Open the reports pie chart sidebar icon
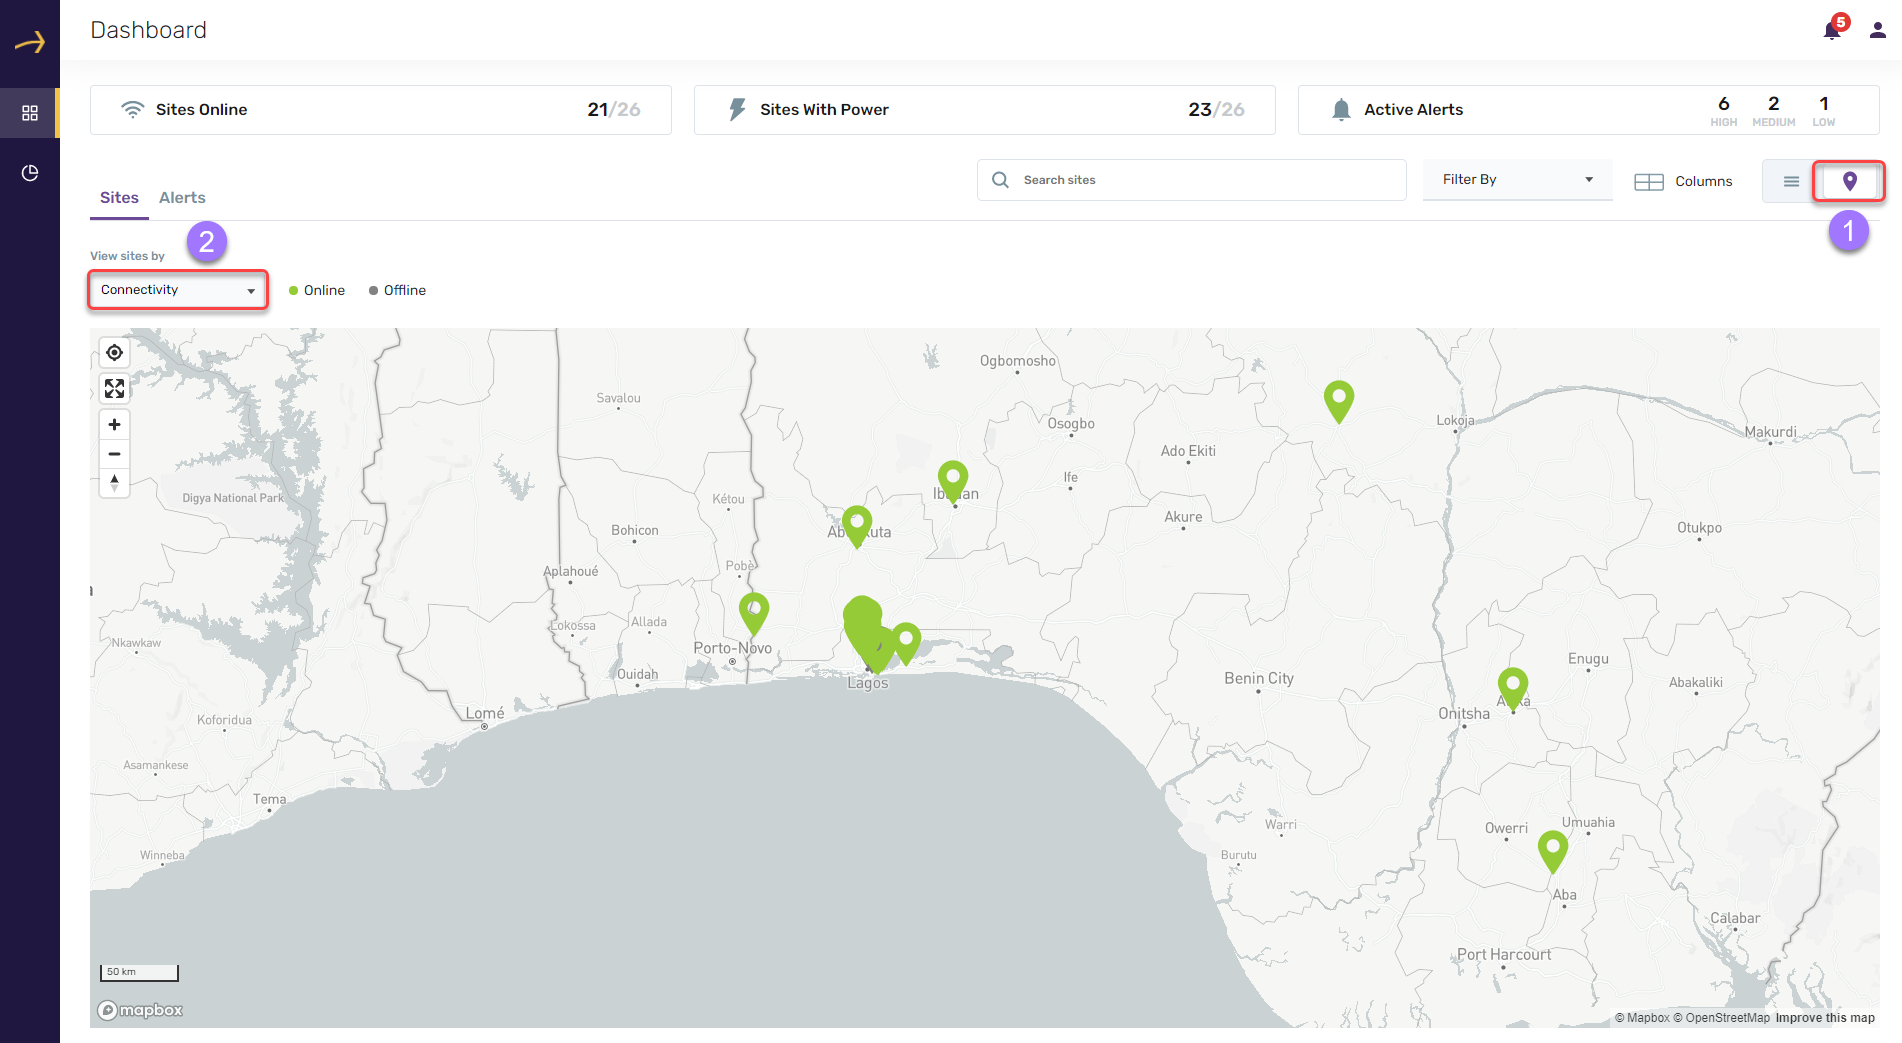This screenshot has width=1902, height=1043. tap(30, 173)
